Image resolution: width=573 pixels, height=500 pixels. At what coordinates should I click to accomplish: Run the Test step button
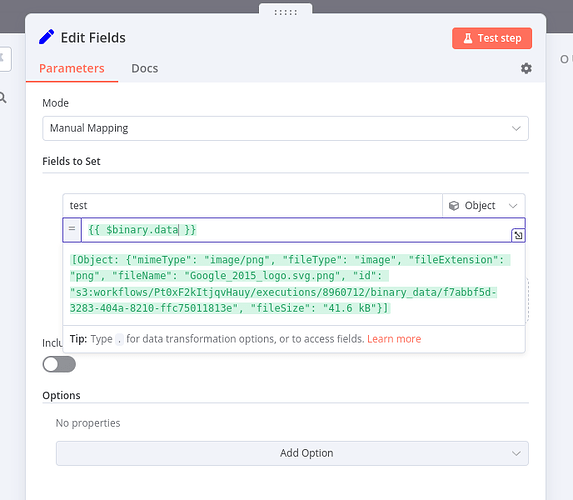(492, 38)
